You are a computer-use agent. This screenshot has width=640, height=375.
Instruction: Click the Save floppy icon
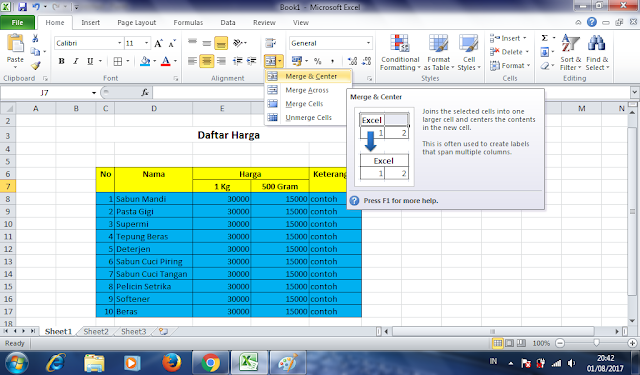22,7
